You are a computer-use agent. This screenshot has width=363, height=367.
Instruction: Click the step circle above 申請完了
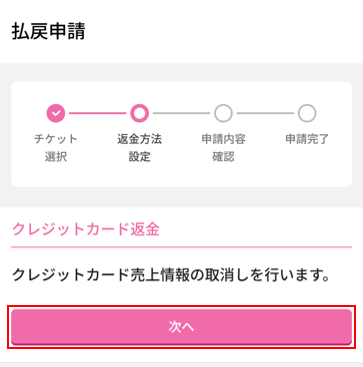(x=307, y=113)
